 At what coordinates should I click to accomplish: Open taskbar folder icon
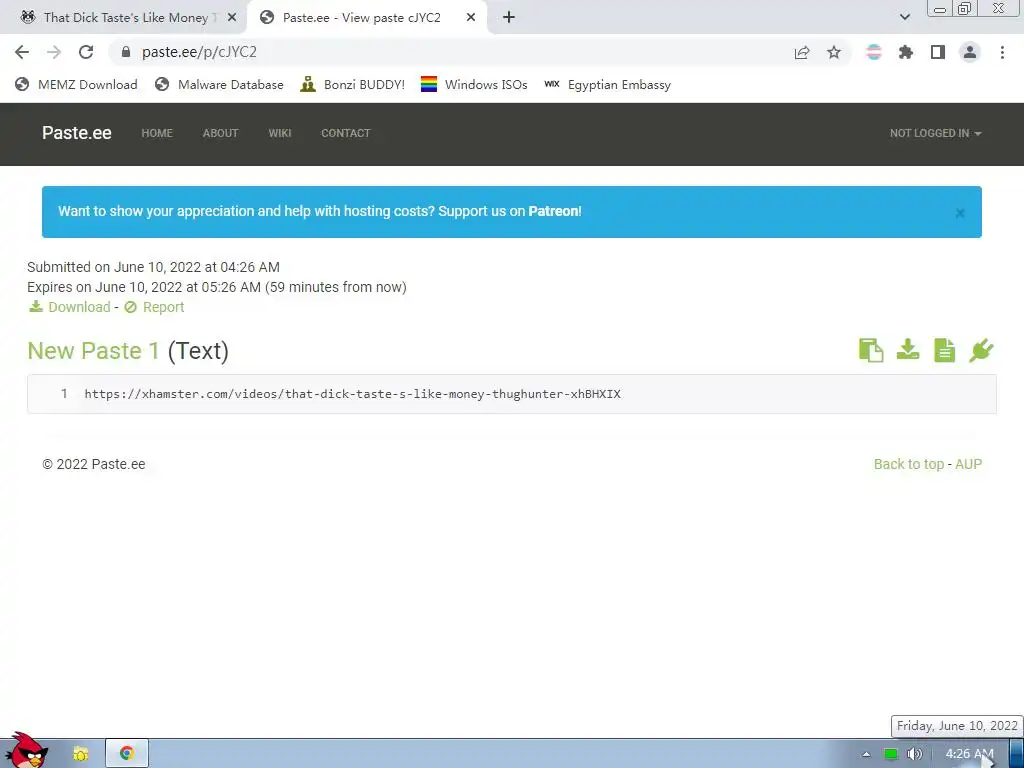tap(80, 754)
